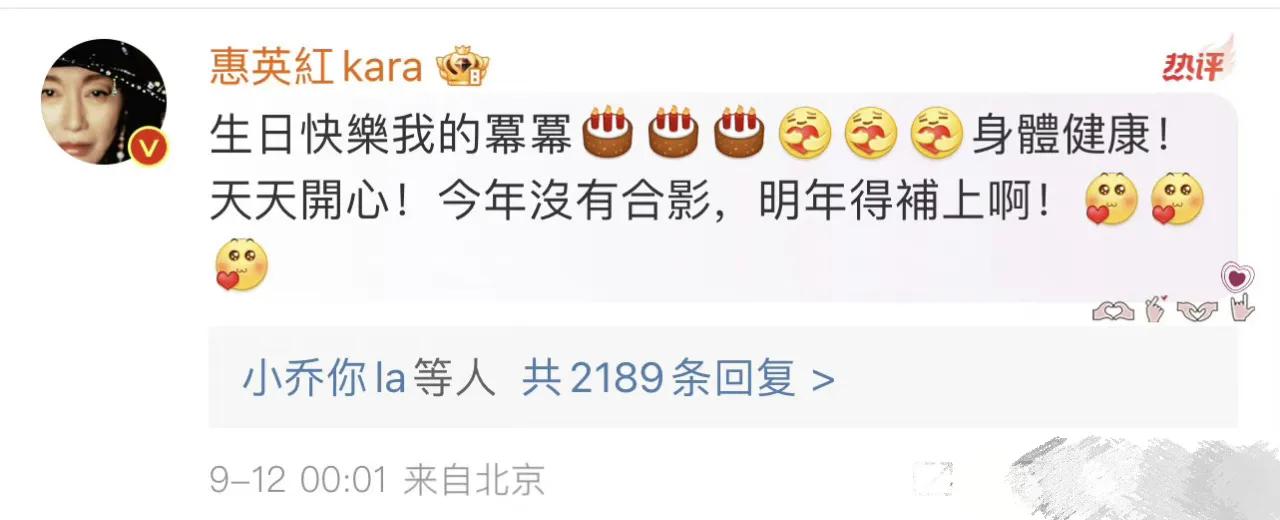Tap the third hugging heart emoji

pyautogui.click(x=938, y=133)
